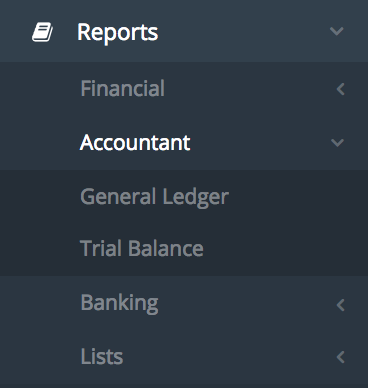368x388 pixels.
Task: Choose the Banking menu label
Action: [120, 304]
